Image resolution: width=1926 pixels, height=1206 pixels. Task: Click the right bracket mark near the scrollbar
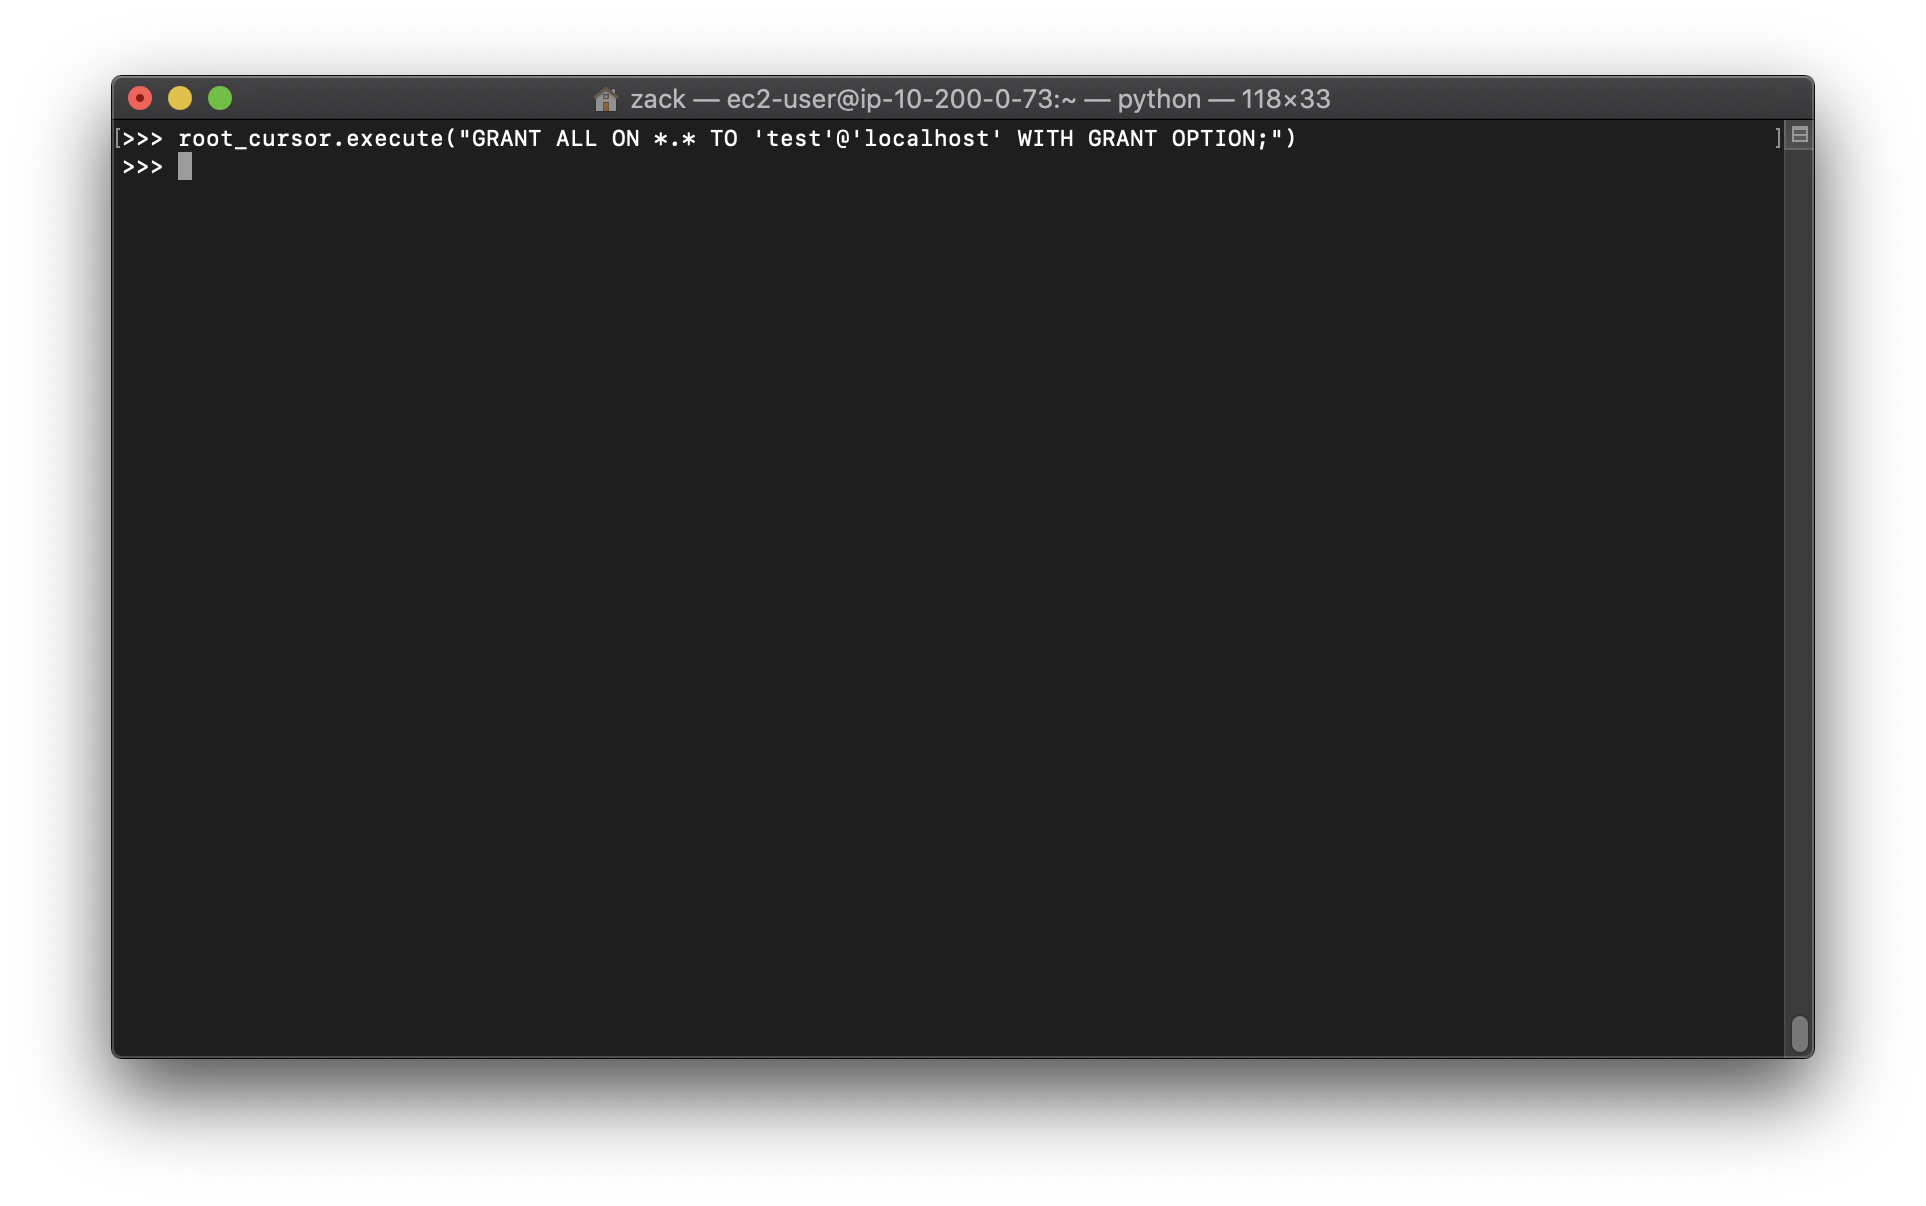click(x=1777, y=138)
